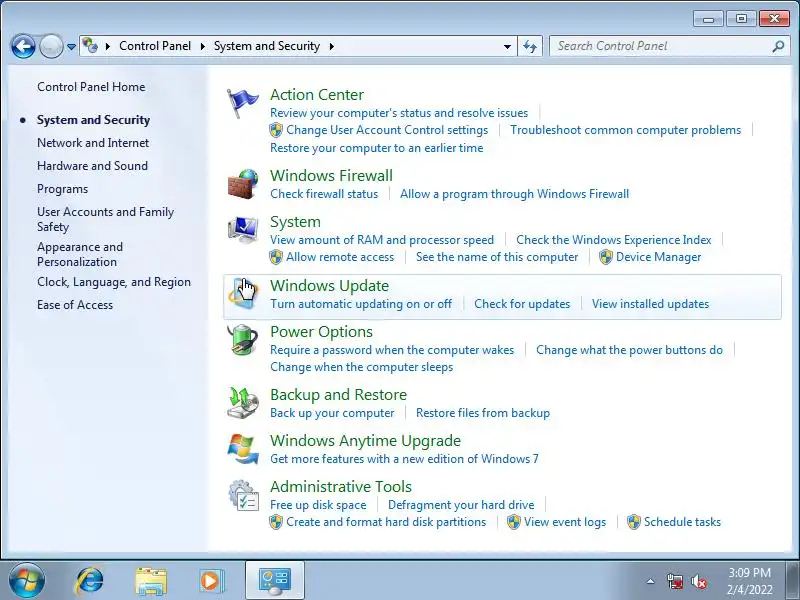Launch Internet Explorer from taskbar
The height and width of the screenshot is (600, 800).
click(x=90, y=581)
